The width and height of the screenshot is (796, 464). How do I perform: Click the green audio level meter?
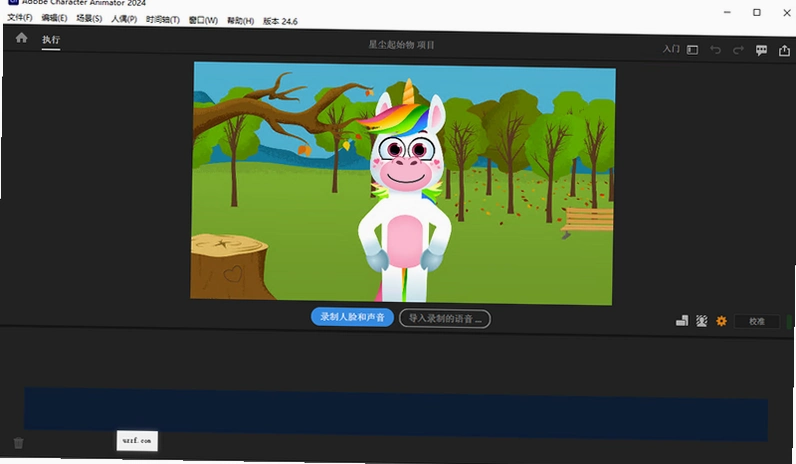(789, 321)
